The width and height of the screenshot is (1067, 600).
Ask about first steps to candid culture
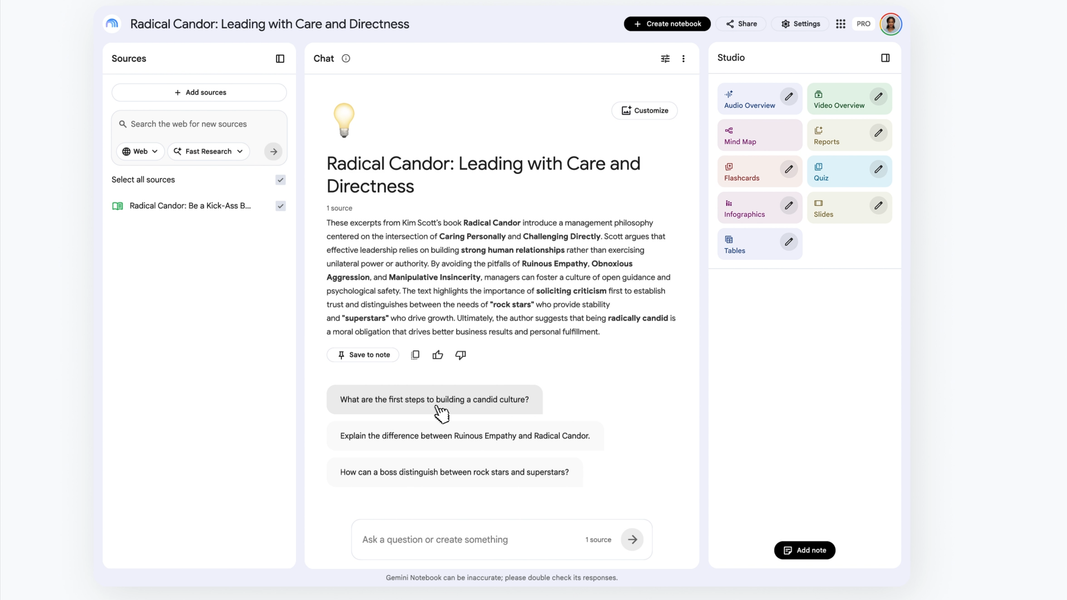(x=434, y=399)
